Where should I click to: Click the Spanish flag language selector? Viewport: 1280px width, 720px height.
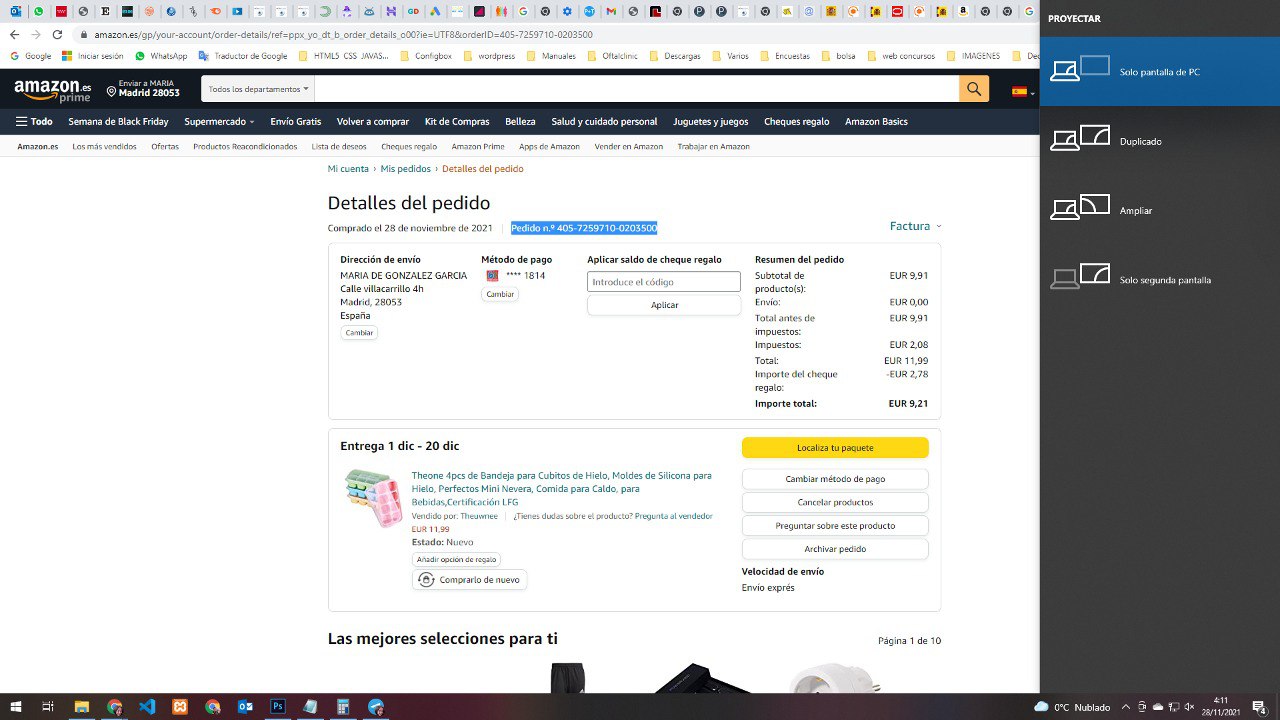(x=1021, y=91)
